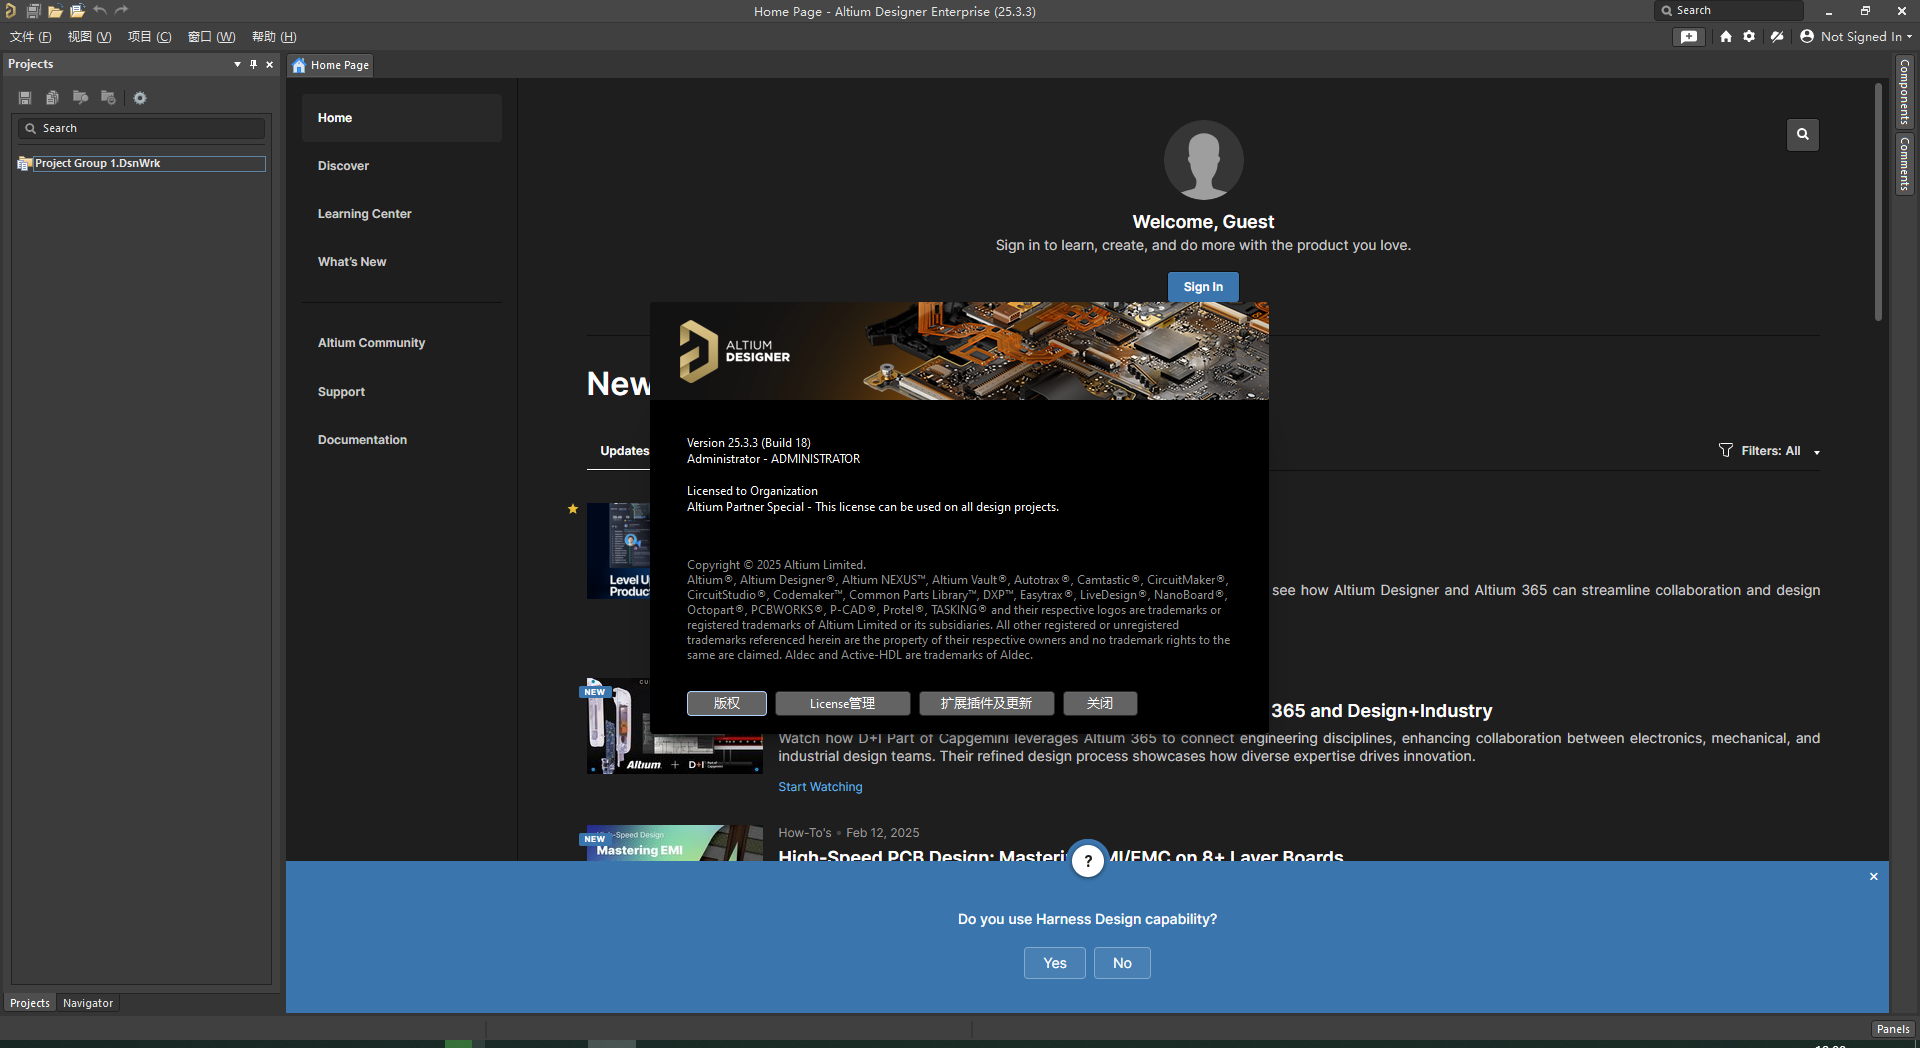
Task: Click the question mark help bubble
Action: click(x=1088, y=861)
